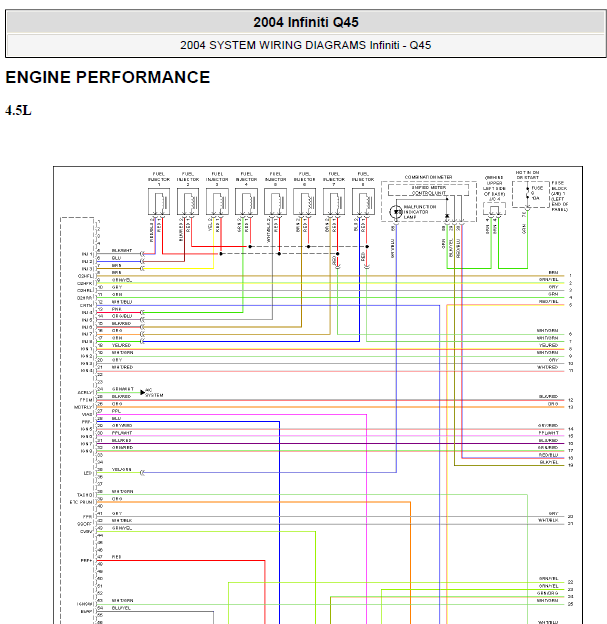Click the 'RED' wire label at pin 47
This screenshot has width=607, height=624.
click(x=116, y=557)
